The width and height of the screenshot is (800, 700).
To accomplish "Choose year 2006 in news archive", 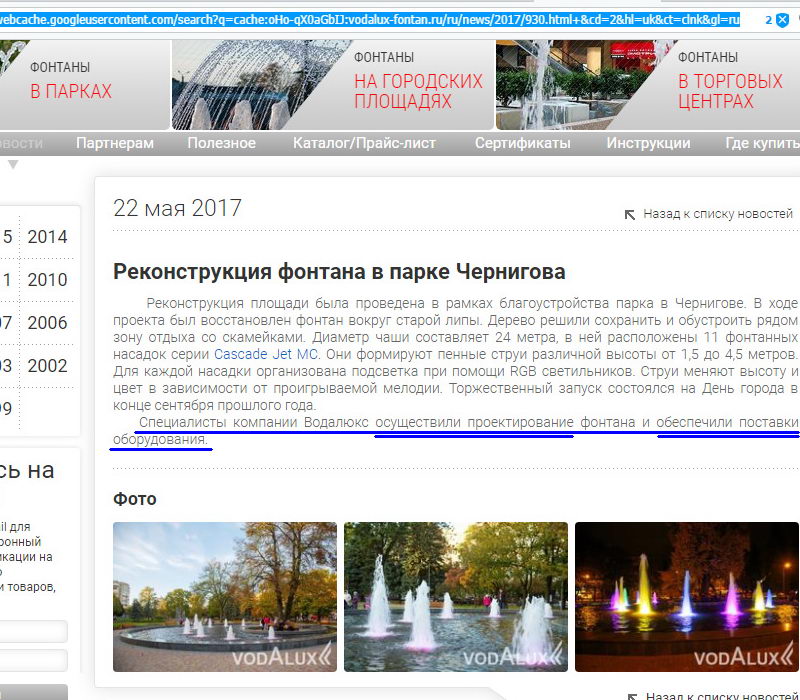I will pyautogui.click(x=47, y=323).
